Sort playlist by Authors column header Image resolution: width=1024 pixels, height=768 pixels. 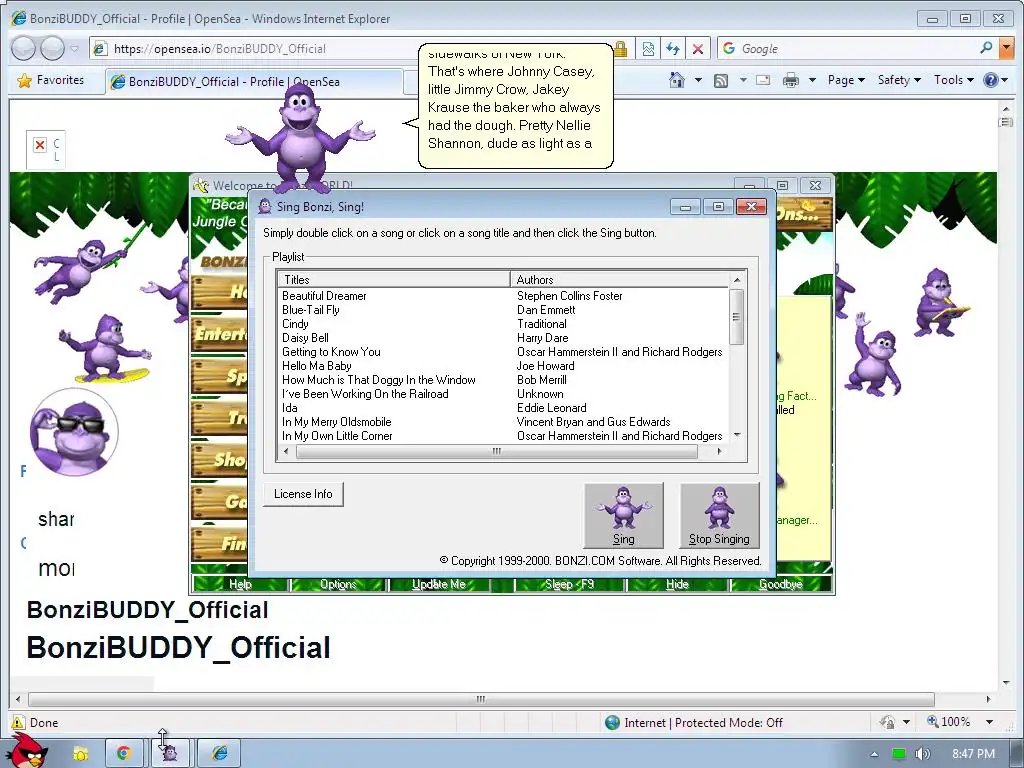pyautogui.click(x=620, y=280)
